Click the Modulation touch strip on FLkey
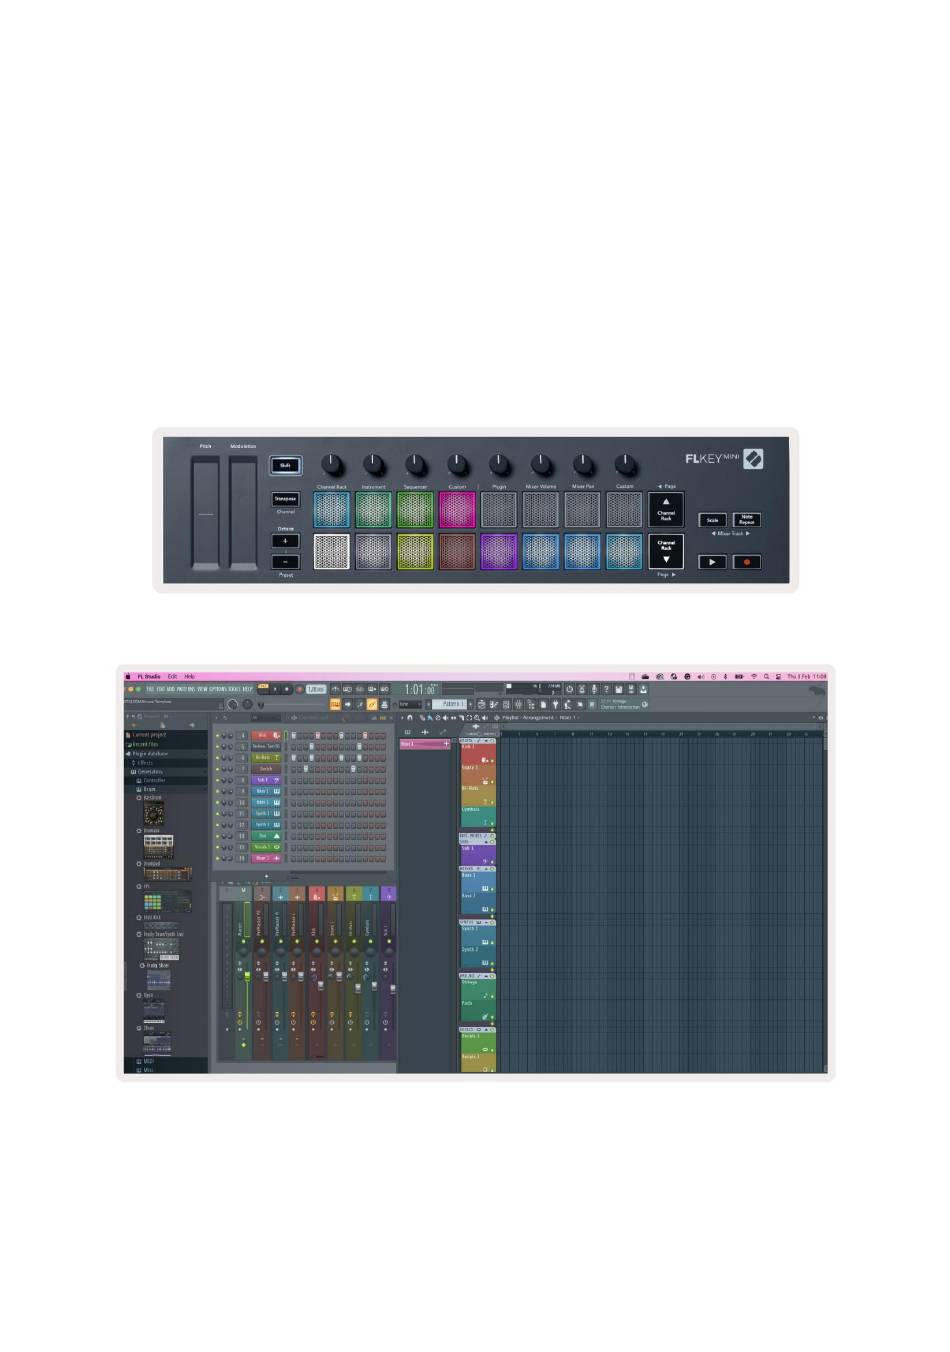The image size is (950, 1352). point(243,514)
